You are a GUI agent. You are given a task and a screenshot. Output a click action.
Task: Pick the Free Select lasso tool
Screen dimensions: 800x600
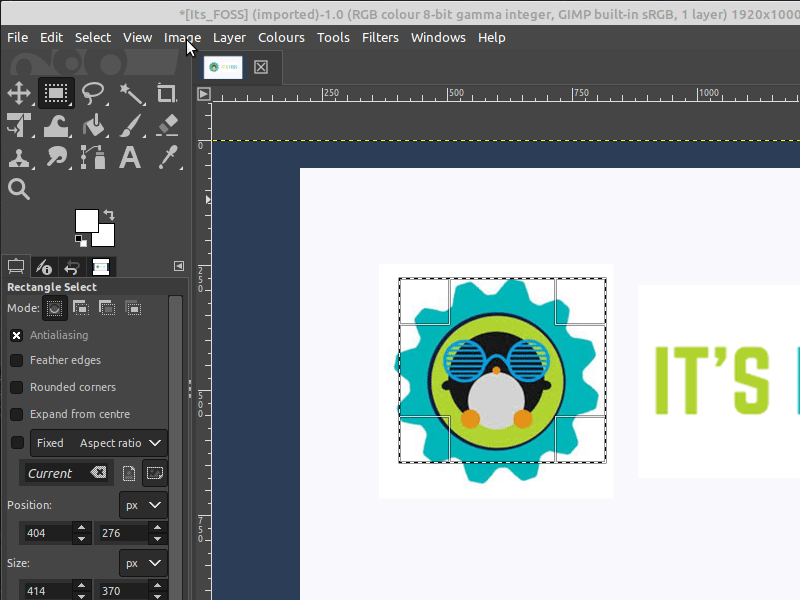point(93,94)
